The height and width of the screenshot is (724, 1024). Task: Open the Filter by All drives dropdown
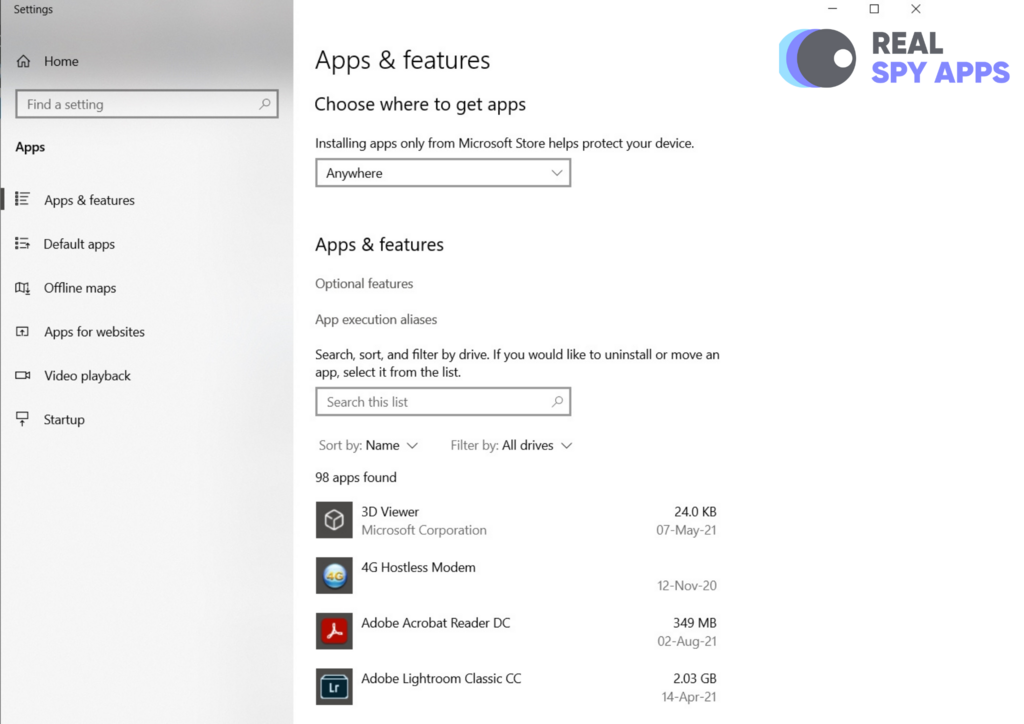[511, 445]
